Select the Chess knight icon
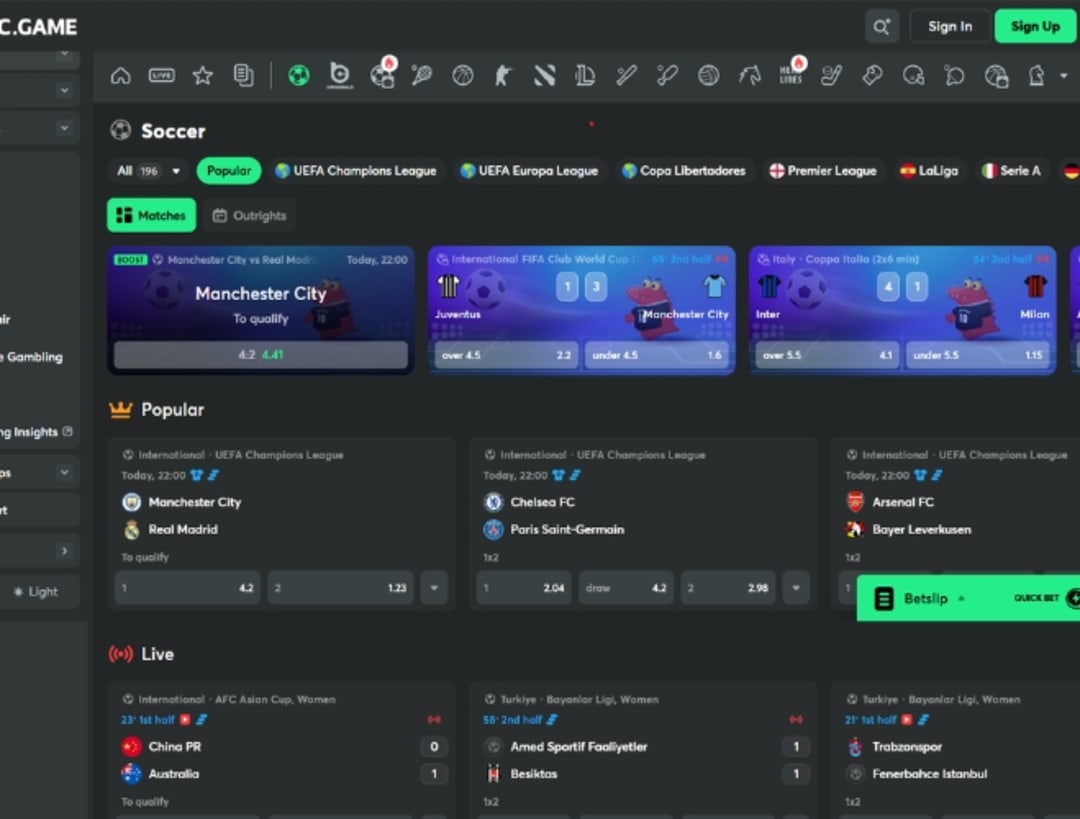The width and height of the screenshot is (1080, 819). [1036, 75]
